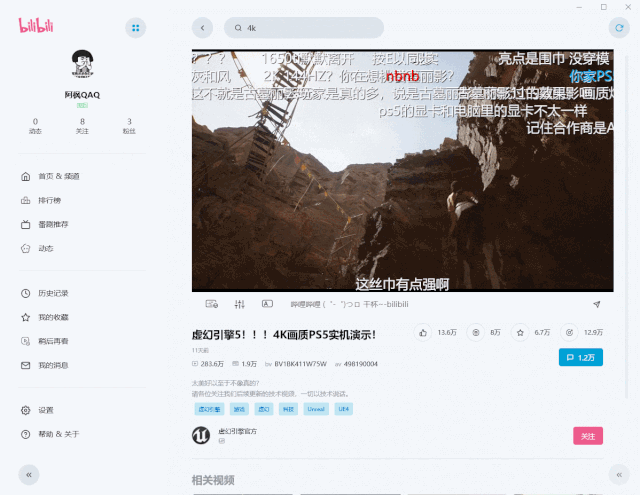Click the 我的消息 envelope icon

26,365
